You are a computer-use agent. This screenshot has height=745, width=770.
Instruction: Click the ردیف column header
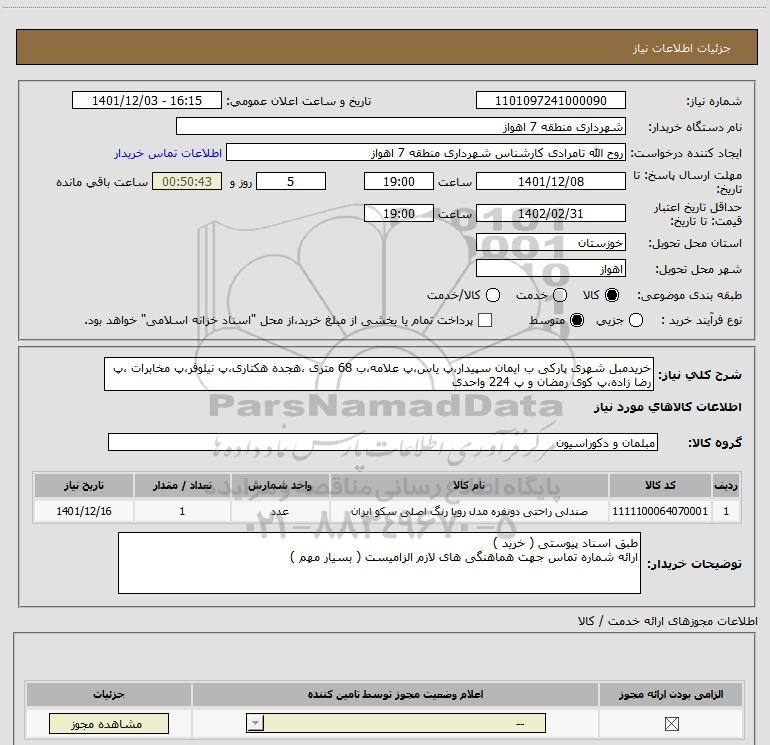(726, 485)
